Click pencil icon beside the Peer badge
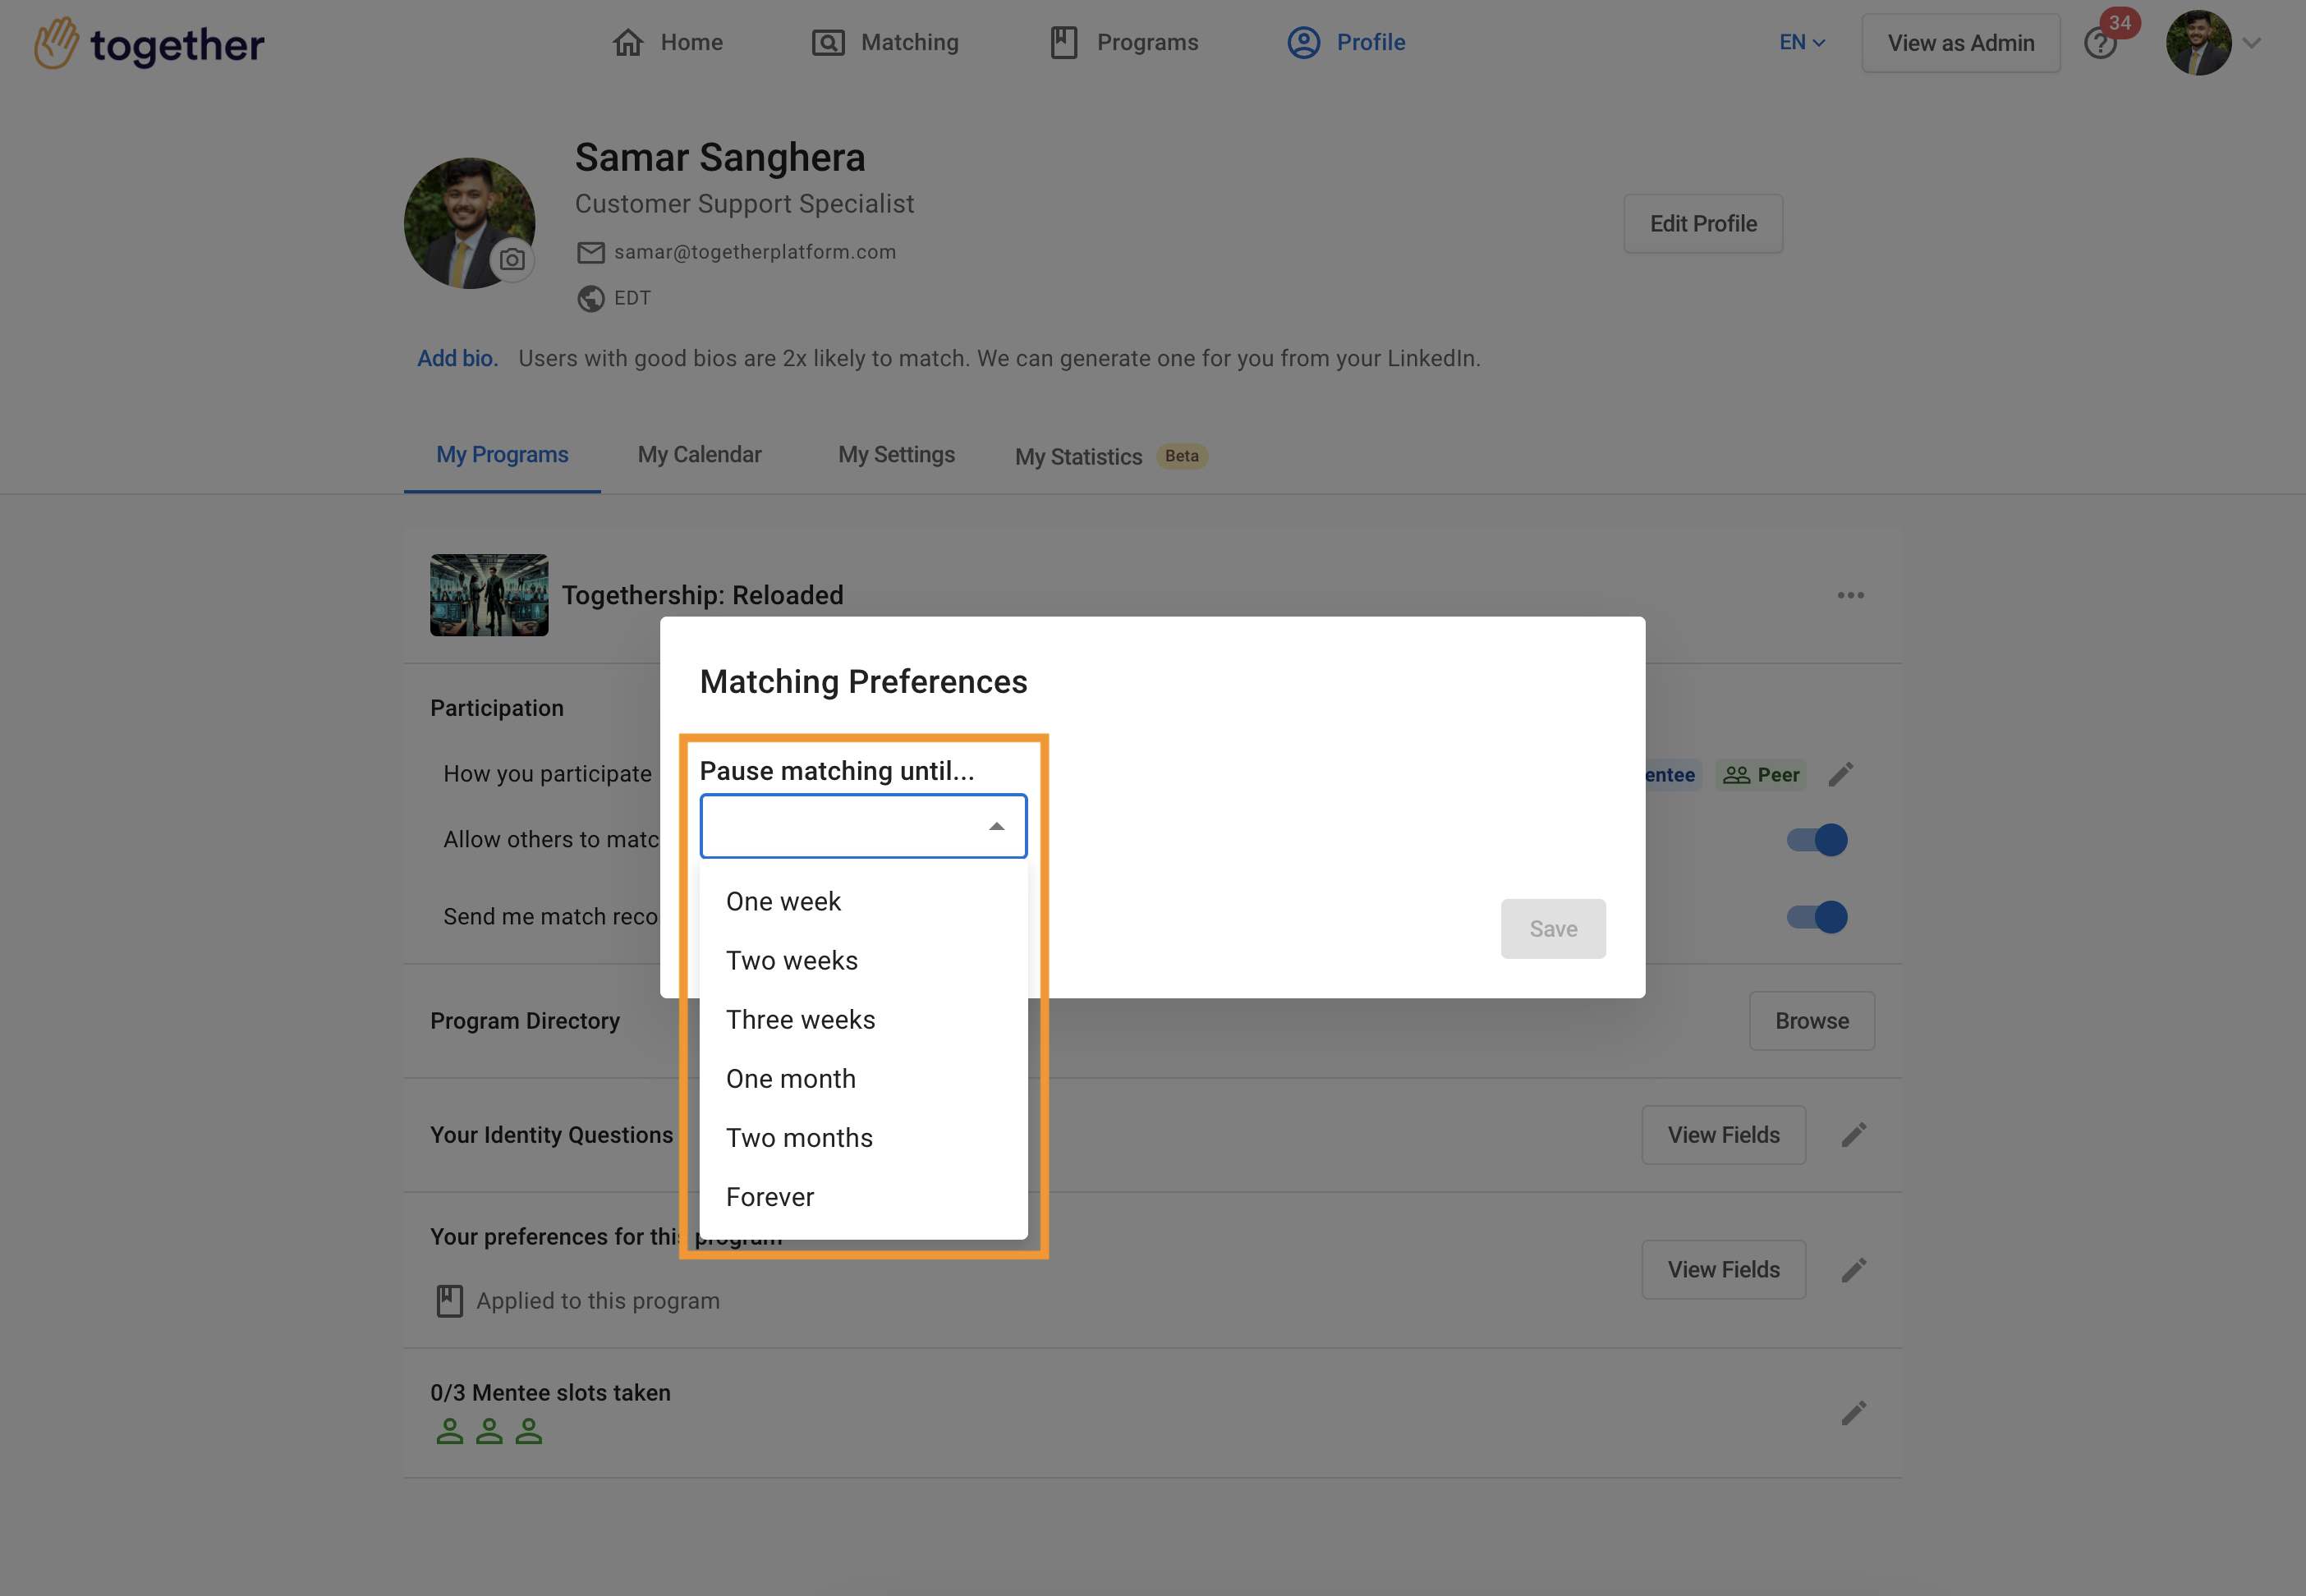The width and height of the screenshot is (2306, 1596). tap(1841, 774)
